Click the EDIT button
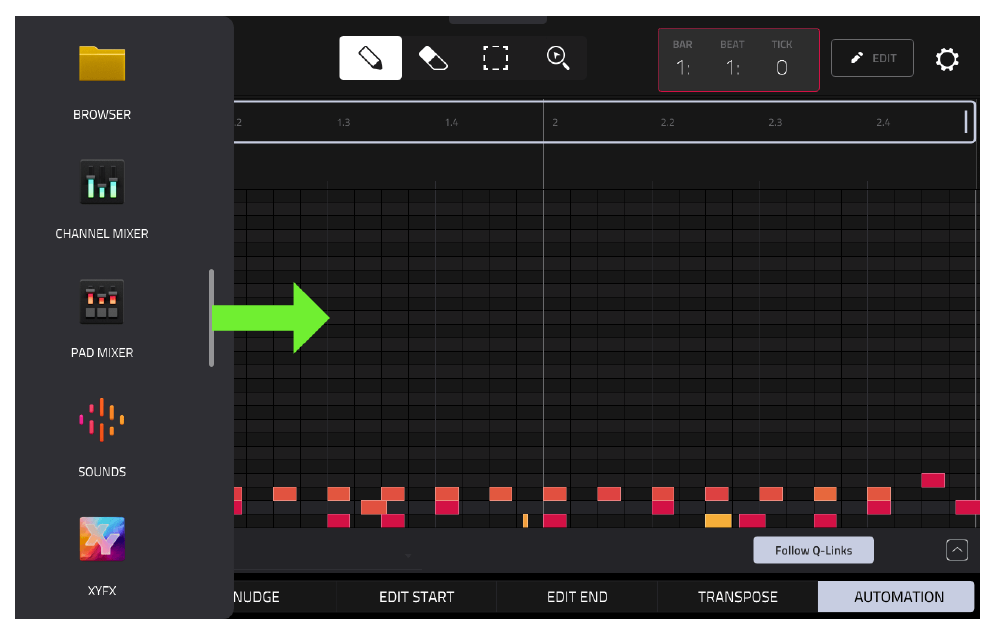The image size is (996, 636). [x=872, y=58]
